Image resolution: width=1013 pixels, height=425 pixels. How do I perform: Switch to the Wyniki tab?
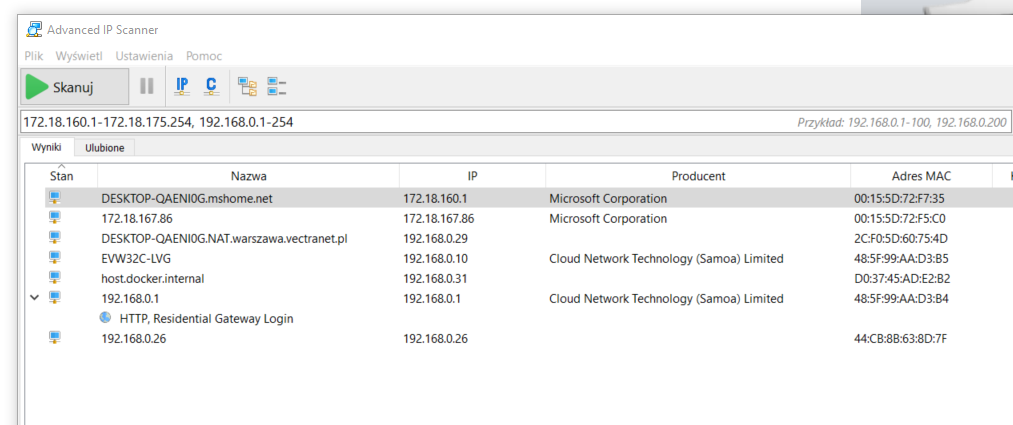(x=47, y=147)
